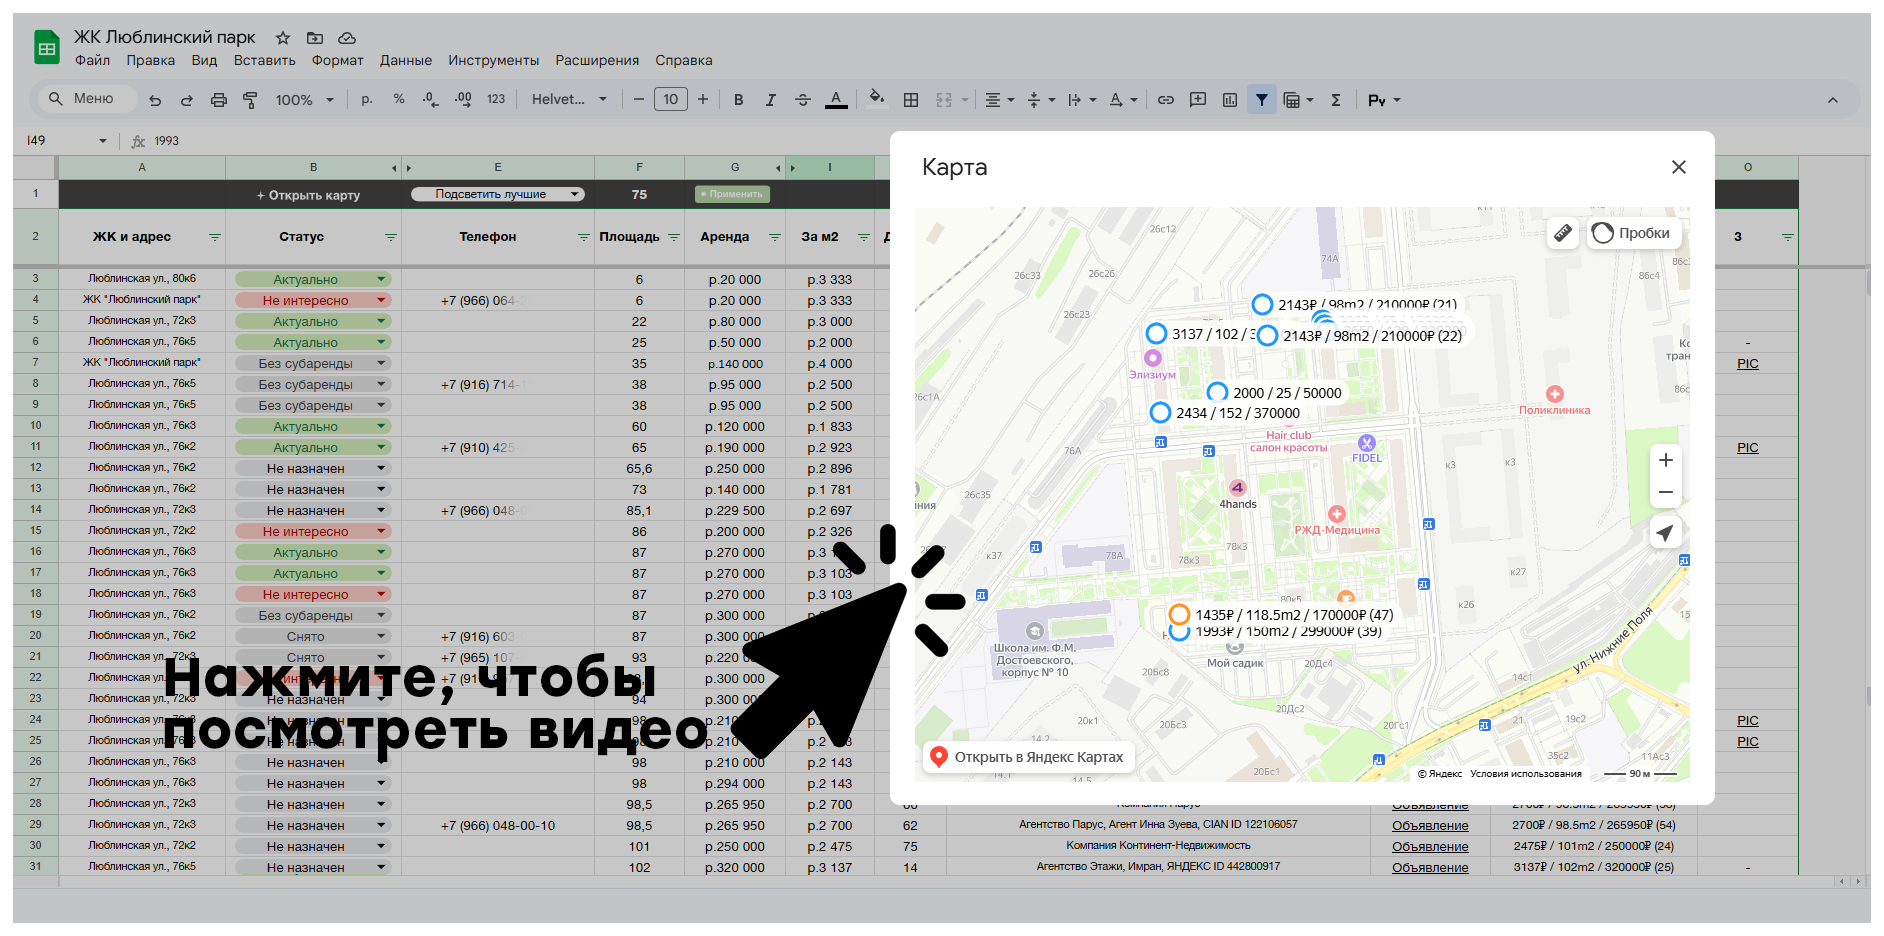The height and width of the screenshot is (936, 1884).
Task: Click the orange 1435₽ marker on map
Action: click(1180, 615)
